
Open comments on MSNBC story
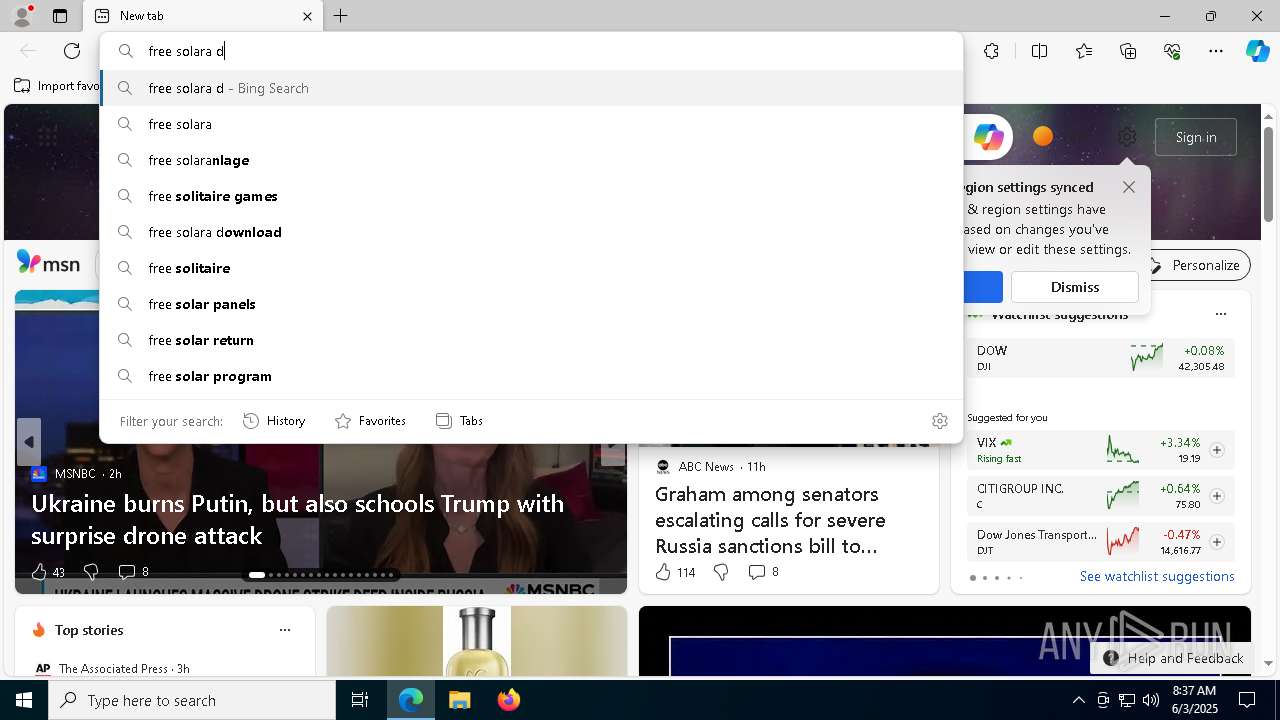pos(133,572)
